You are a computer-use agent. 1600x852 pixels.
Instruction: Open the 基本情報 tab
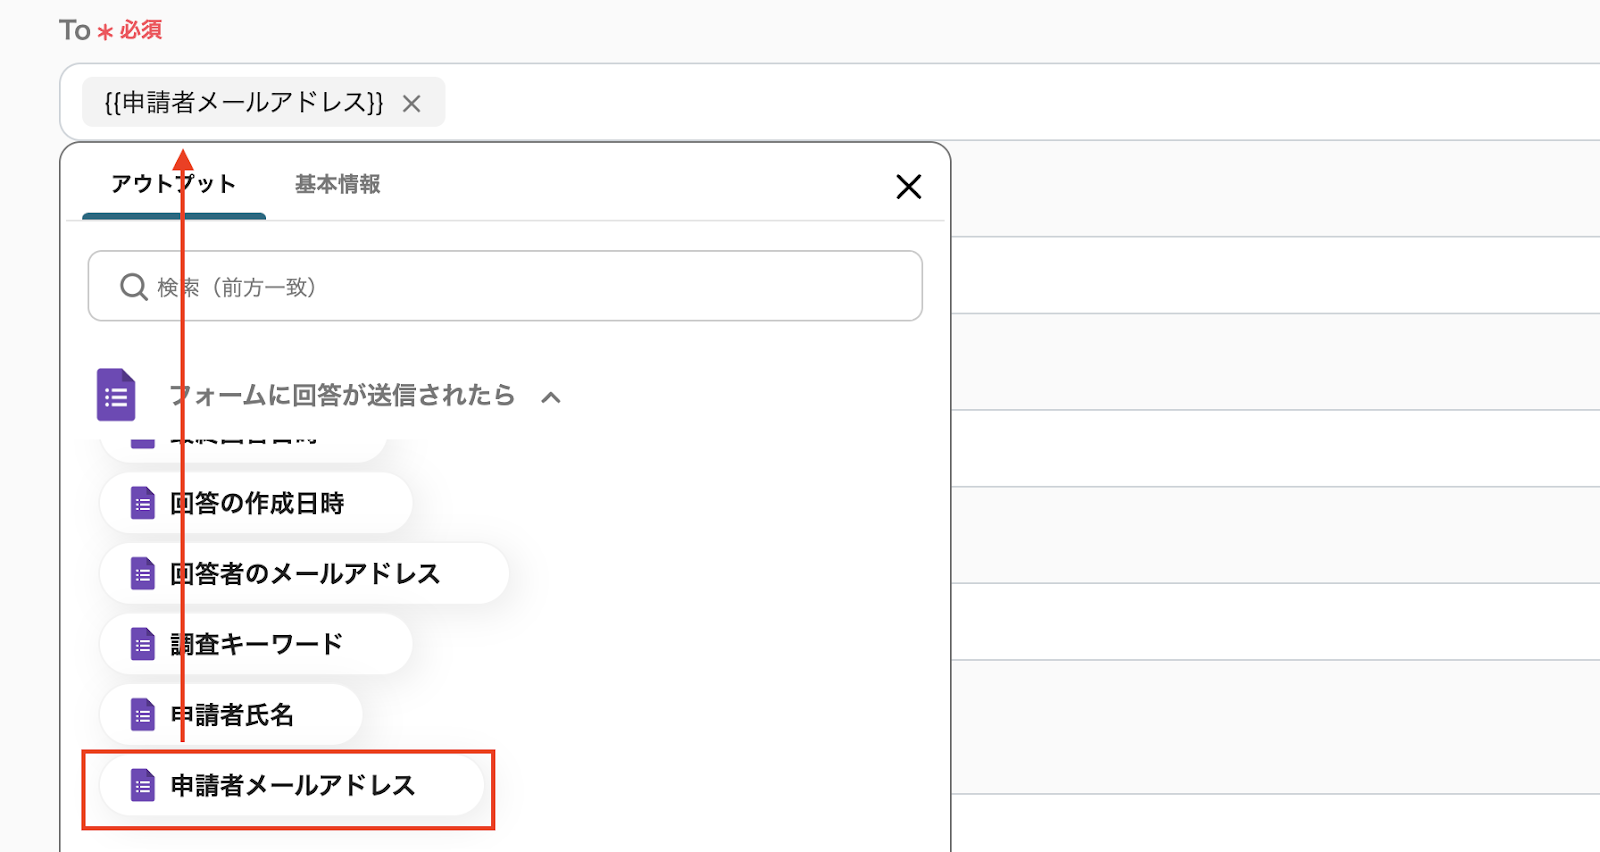337,185
